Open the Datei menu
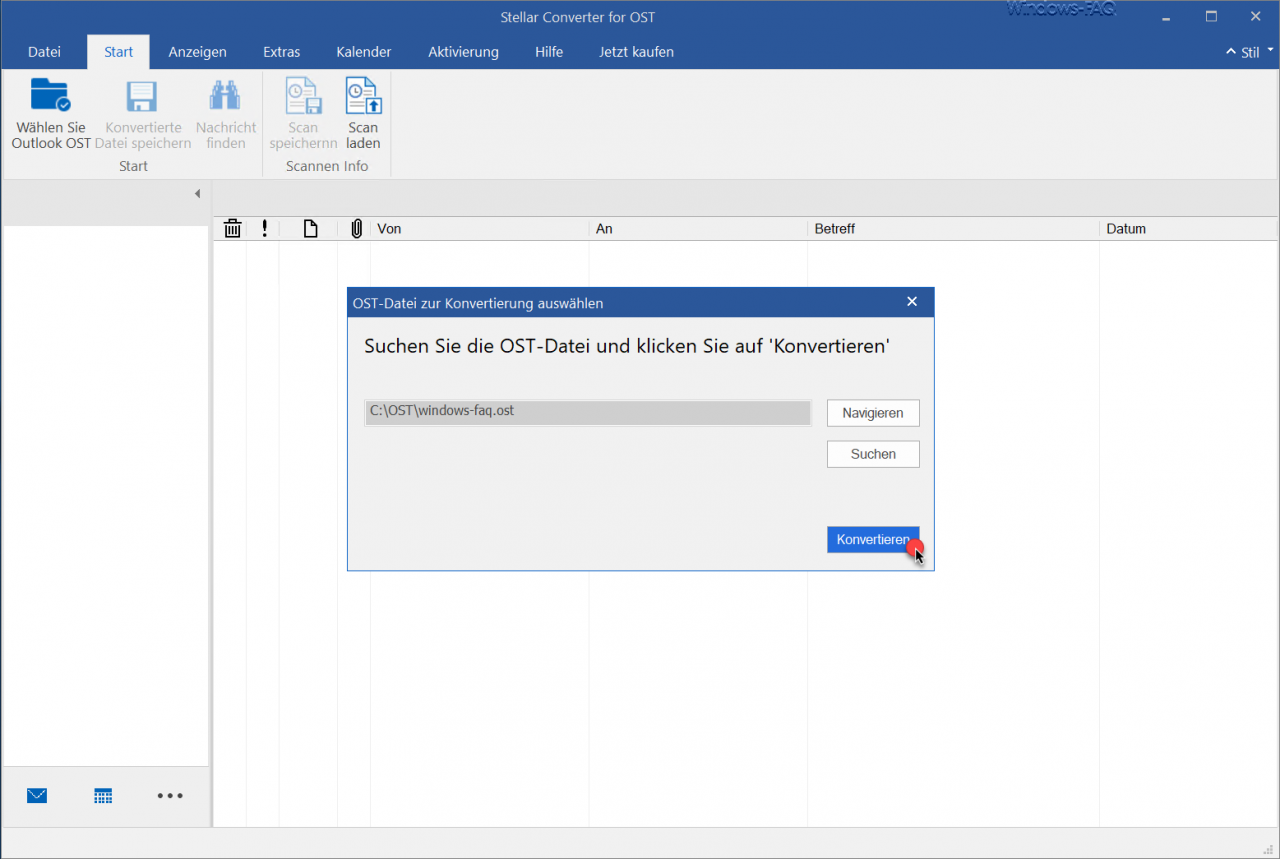Viewport: 1280px width, 859px height. [44, 52]
